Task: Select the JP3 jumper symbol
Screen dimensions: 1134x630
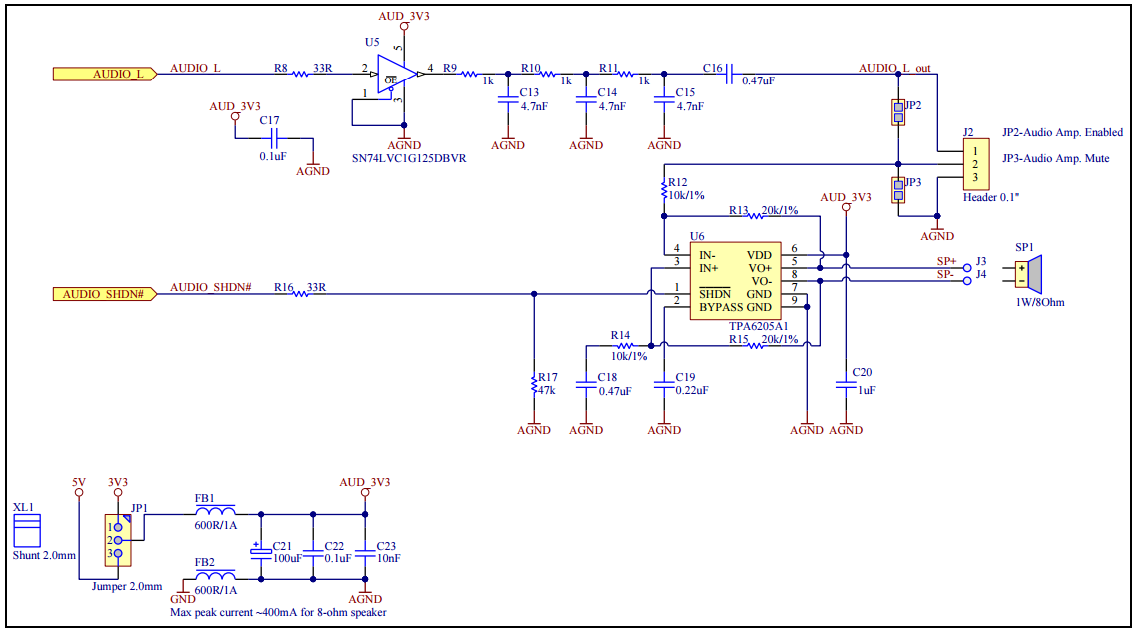Action: click(897, 190)
